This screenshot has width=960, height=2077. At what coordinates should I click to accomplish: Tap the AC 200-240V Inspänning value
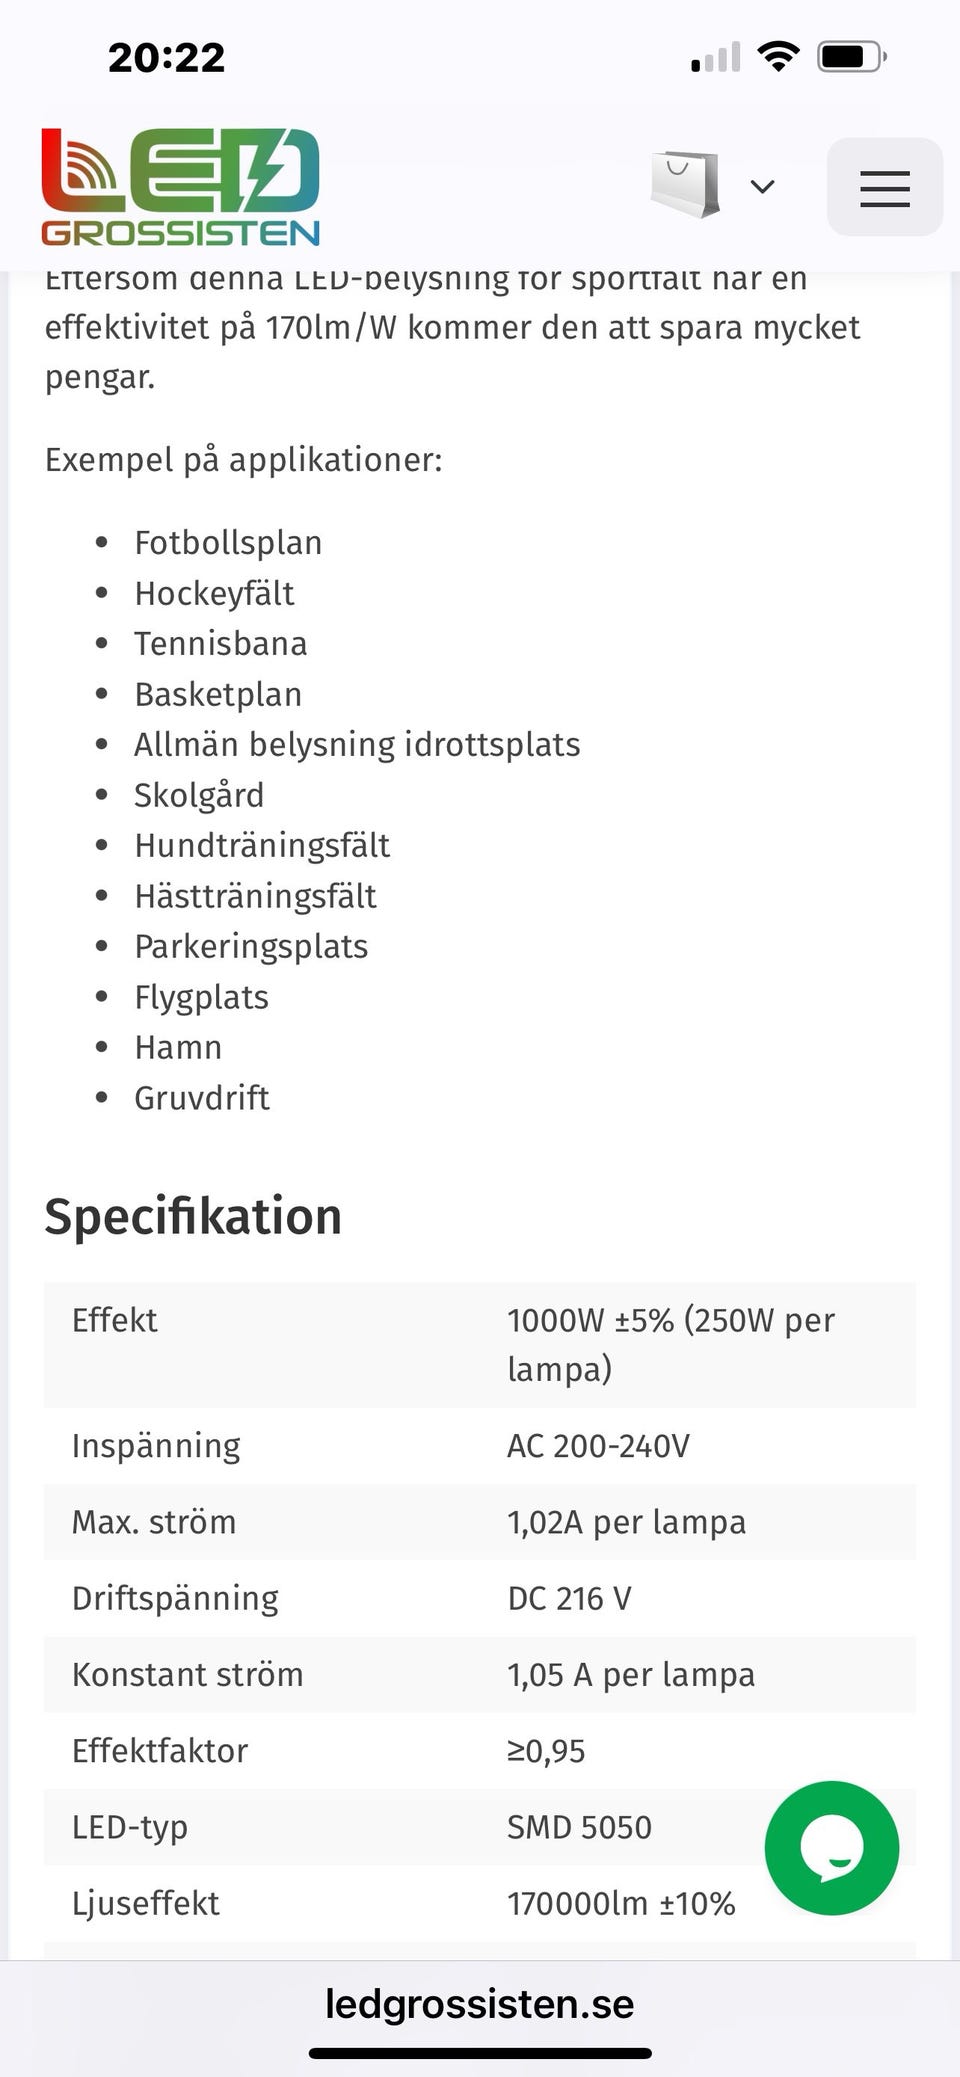[598, 1446]
